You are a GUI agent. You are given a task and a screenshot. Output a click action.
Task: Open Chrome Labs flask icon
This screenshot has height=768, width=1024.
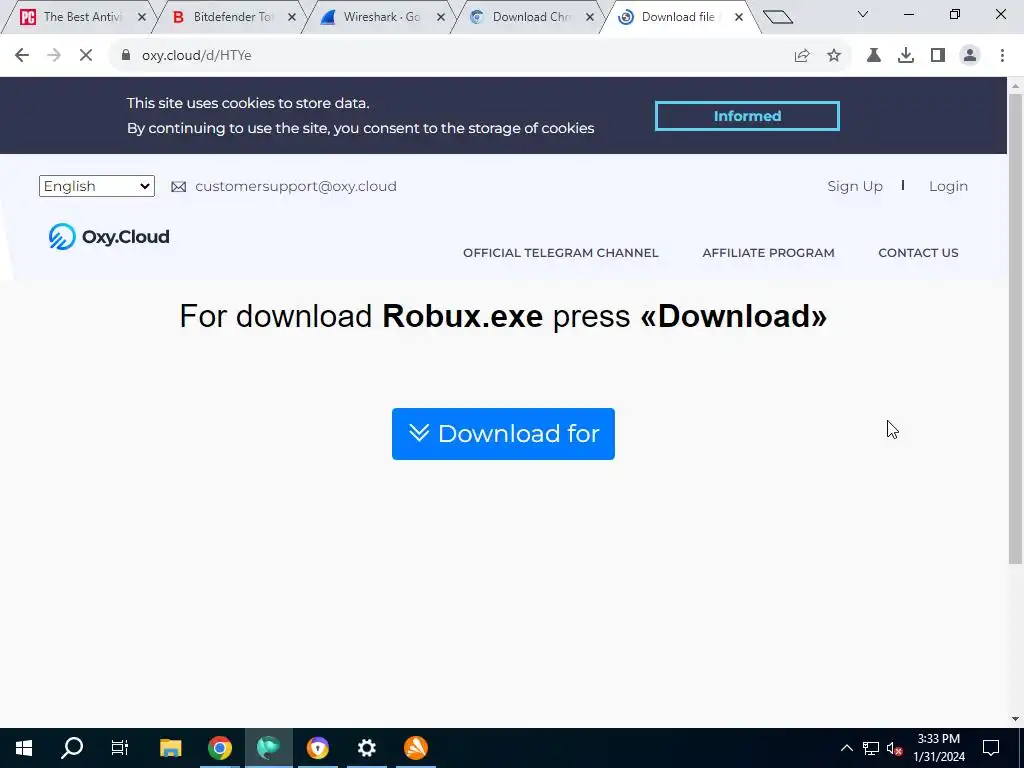click(x=874, y=56)
